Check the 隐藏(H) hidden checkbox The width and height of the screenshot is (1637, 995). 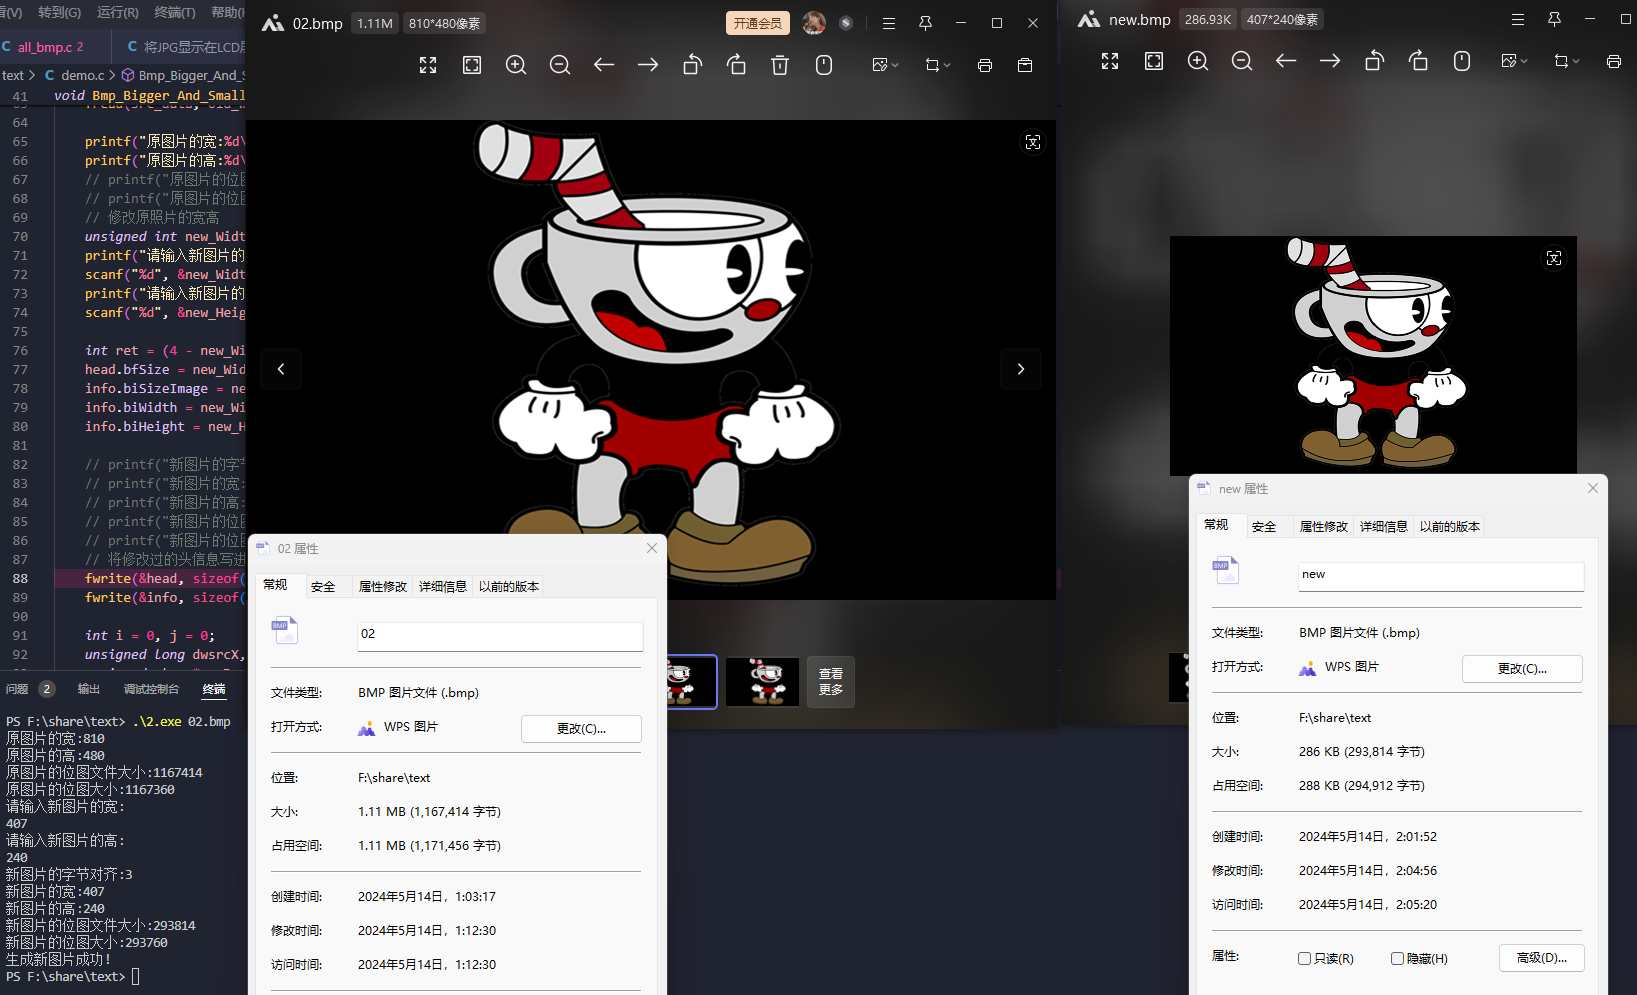[1397, 959]
